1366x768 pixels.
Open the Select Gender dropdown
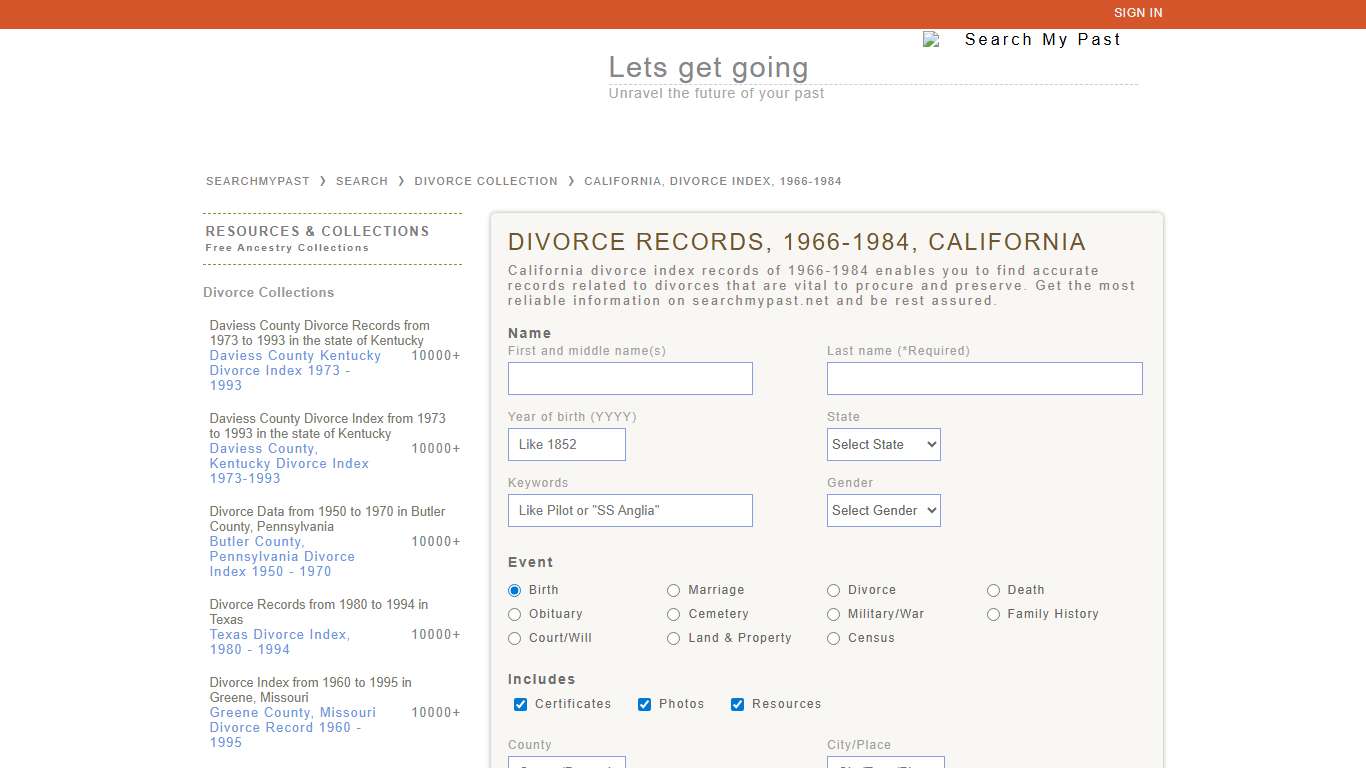tap(883, 510)
